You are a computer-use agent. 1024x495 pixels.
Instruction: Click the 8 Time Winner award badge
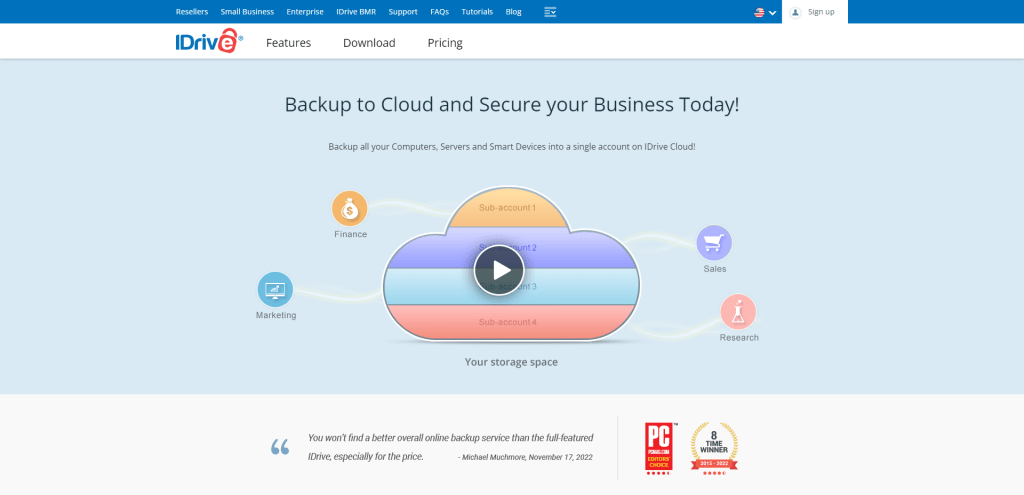point(714,449)
